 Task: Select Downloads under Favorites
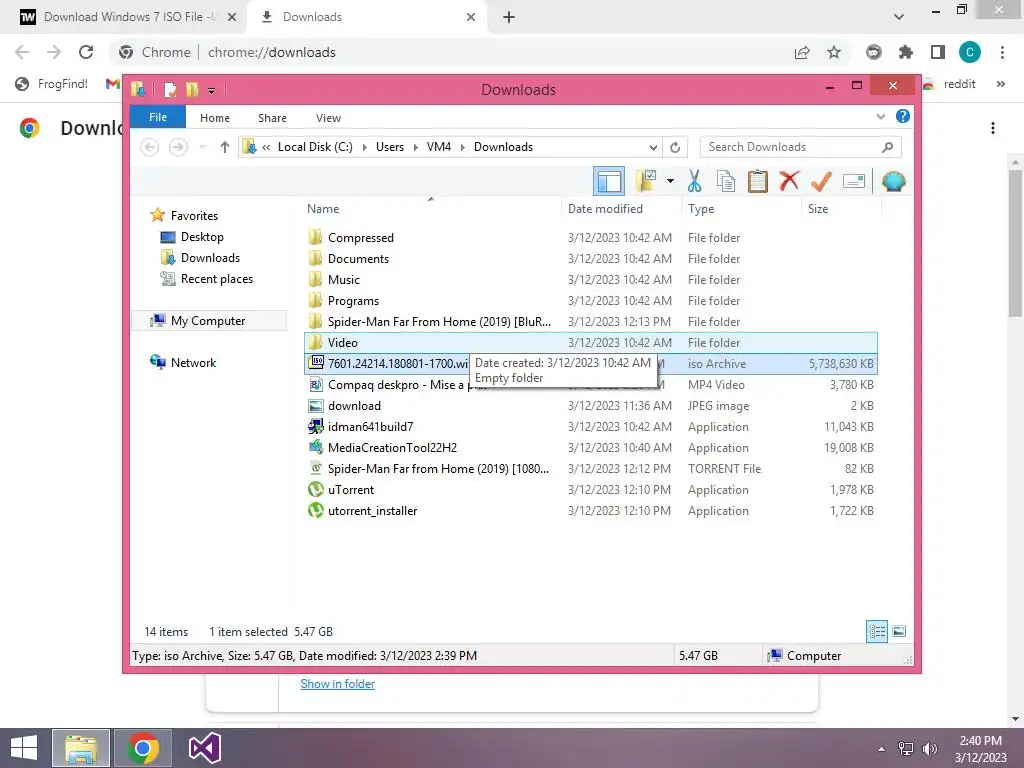[210, 258]
